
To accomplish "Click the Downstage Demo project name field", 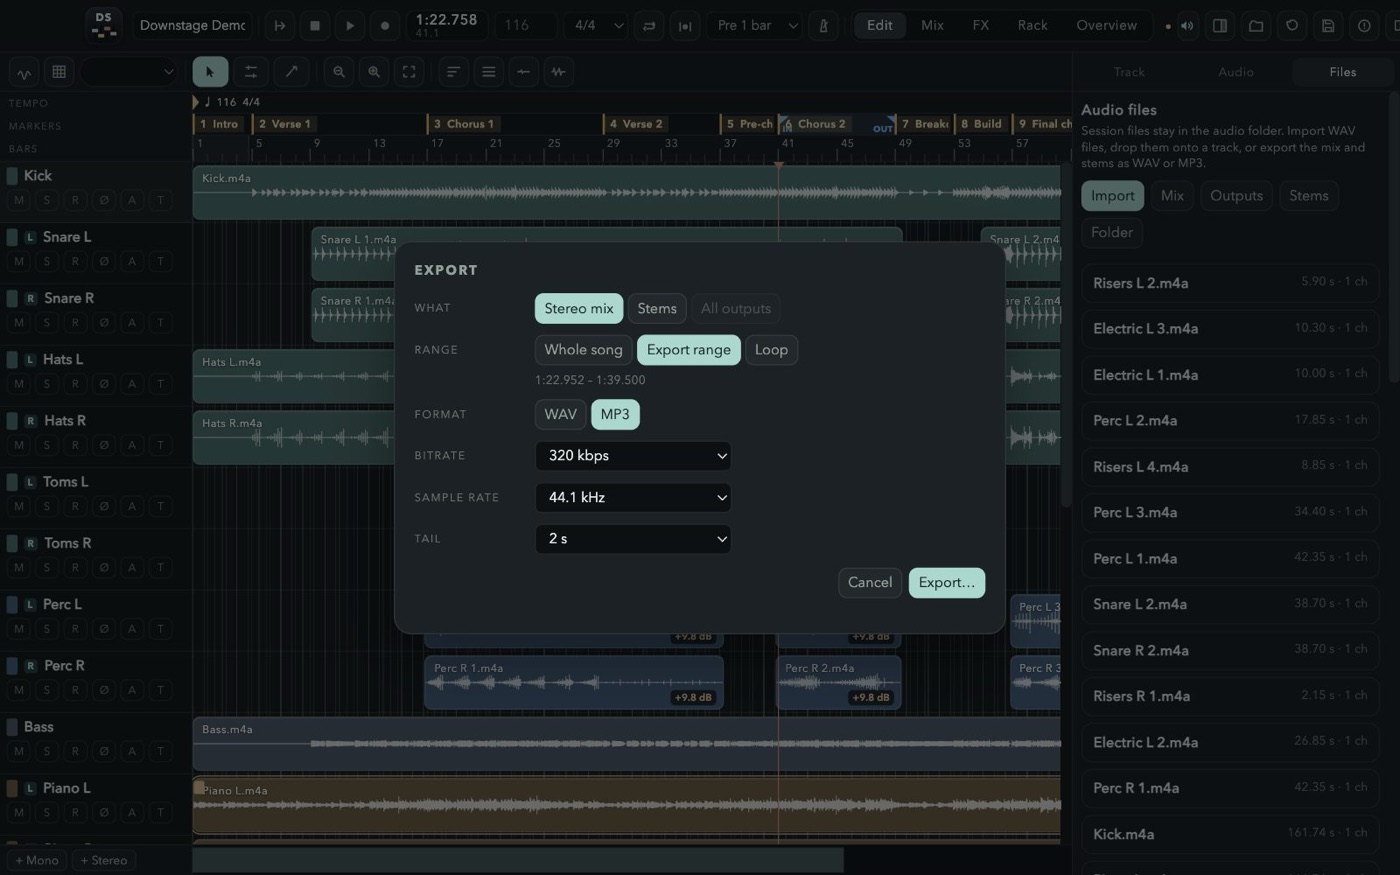I will (193, 26).
